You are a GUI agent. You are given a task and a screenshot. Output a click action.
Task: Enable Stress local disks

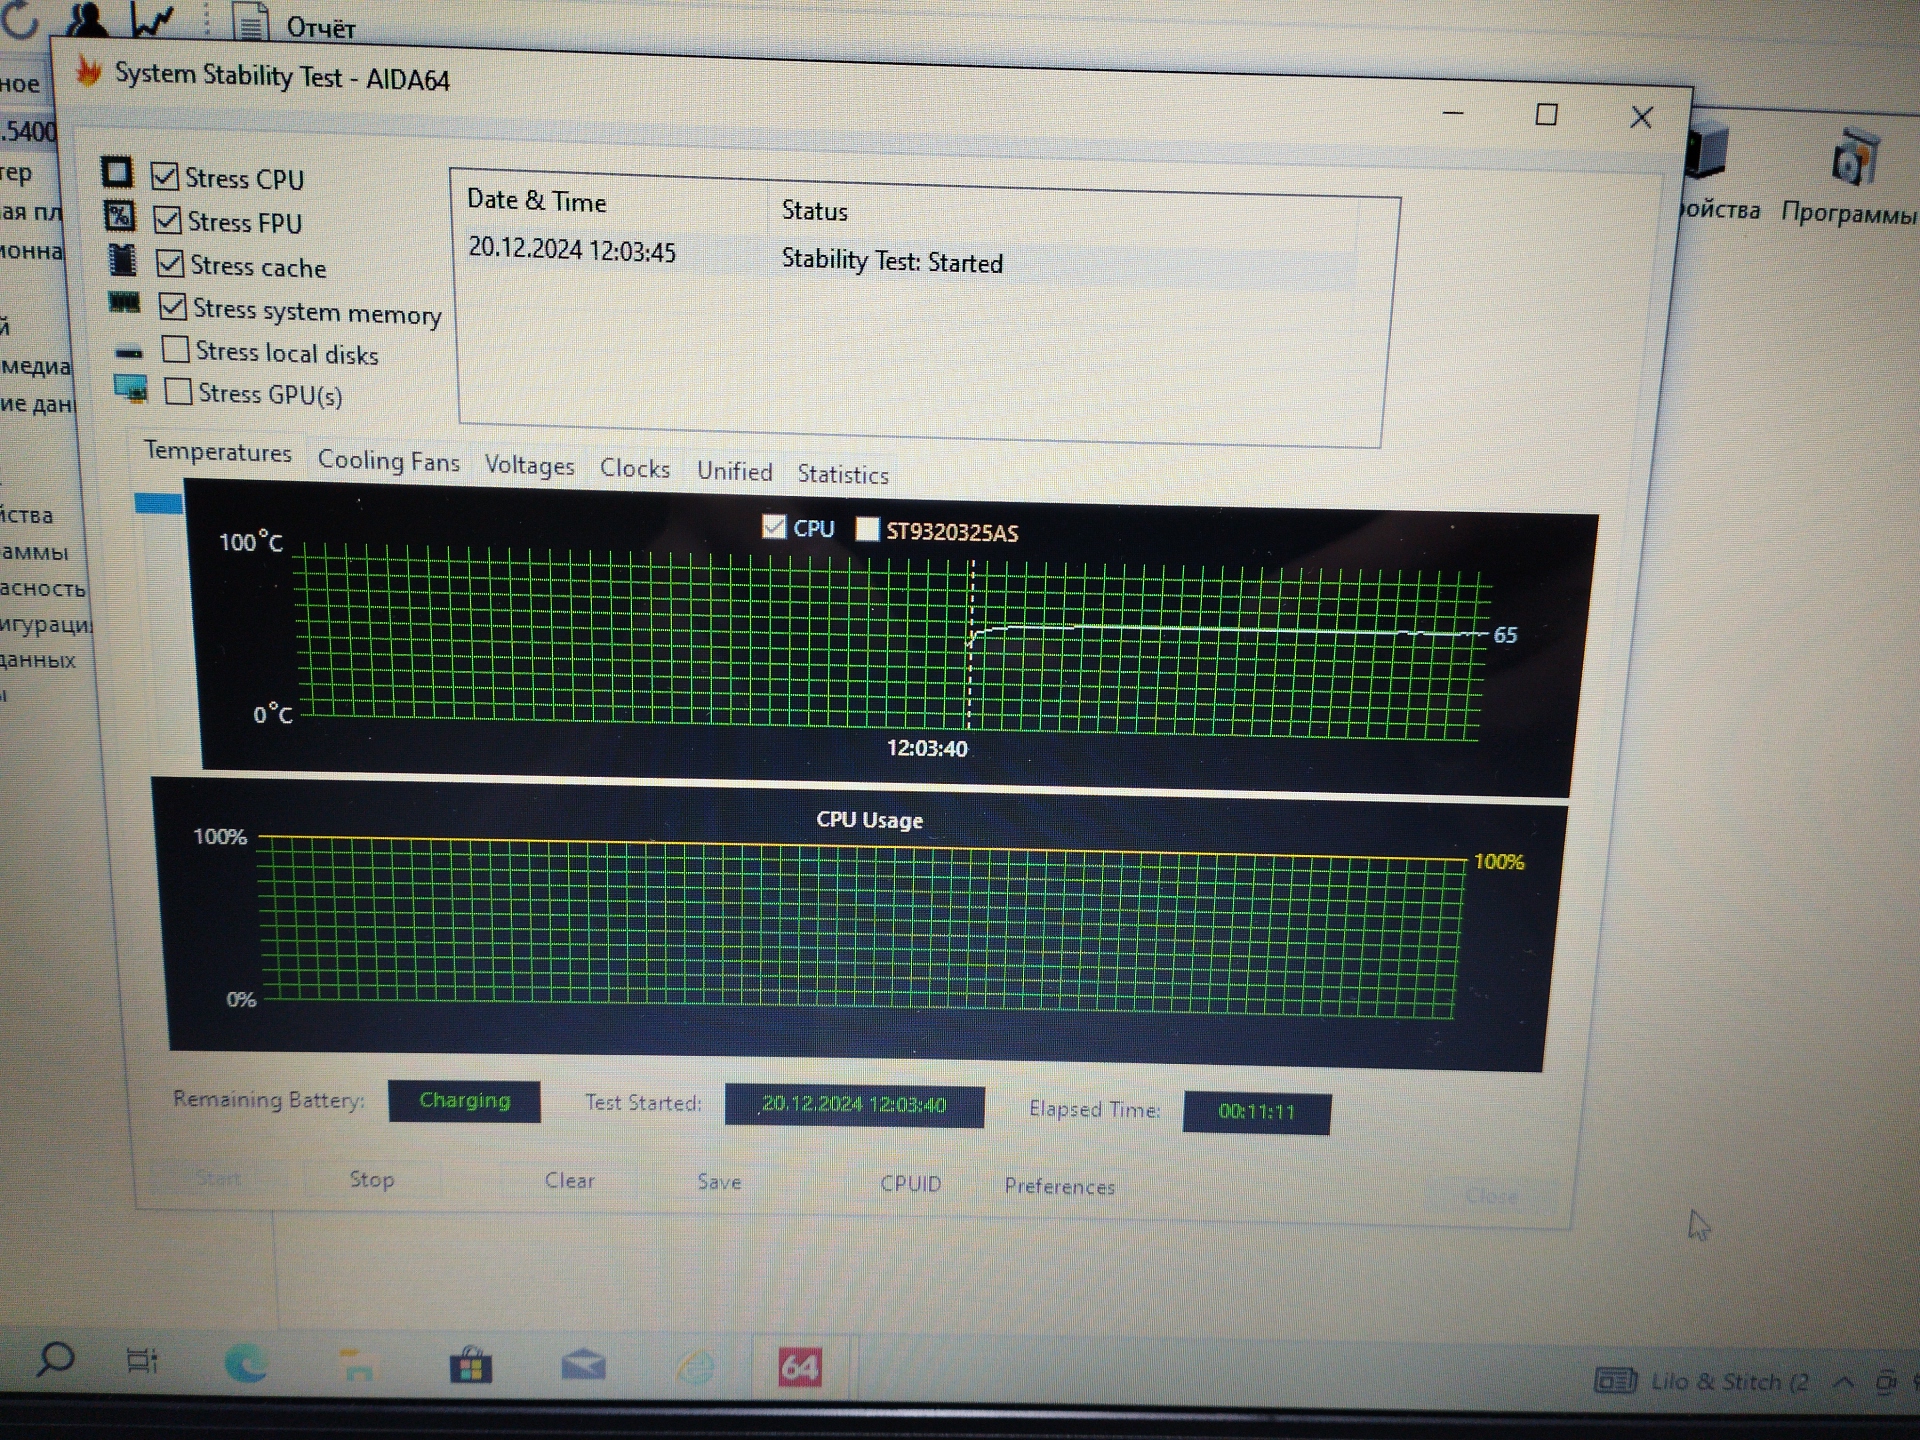(x=175, y=349)
